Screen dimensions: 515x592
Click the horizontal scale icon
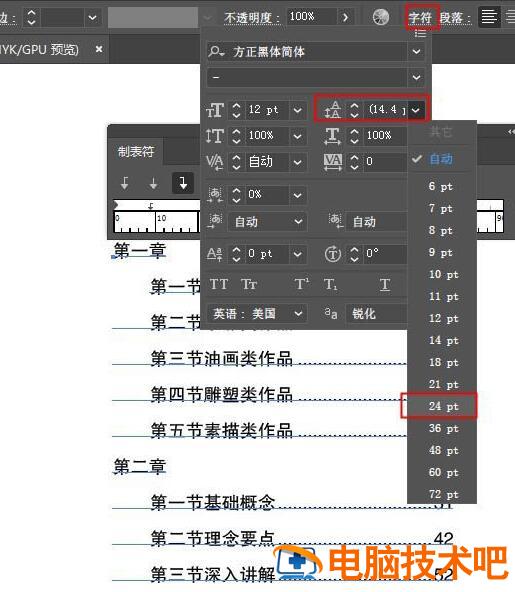coord(333,136)
